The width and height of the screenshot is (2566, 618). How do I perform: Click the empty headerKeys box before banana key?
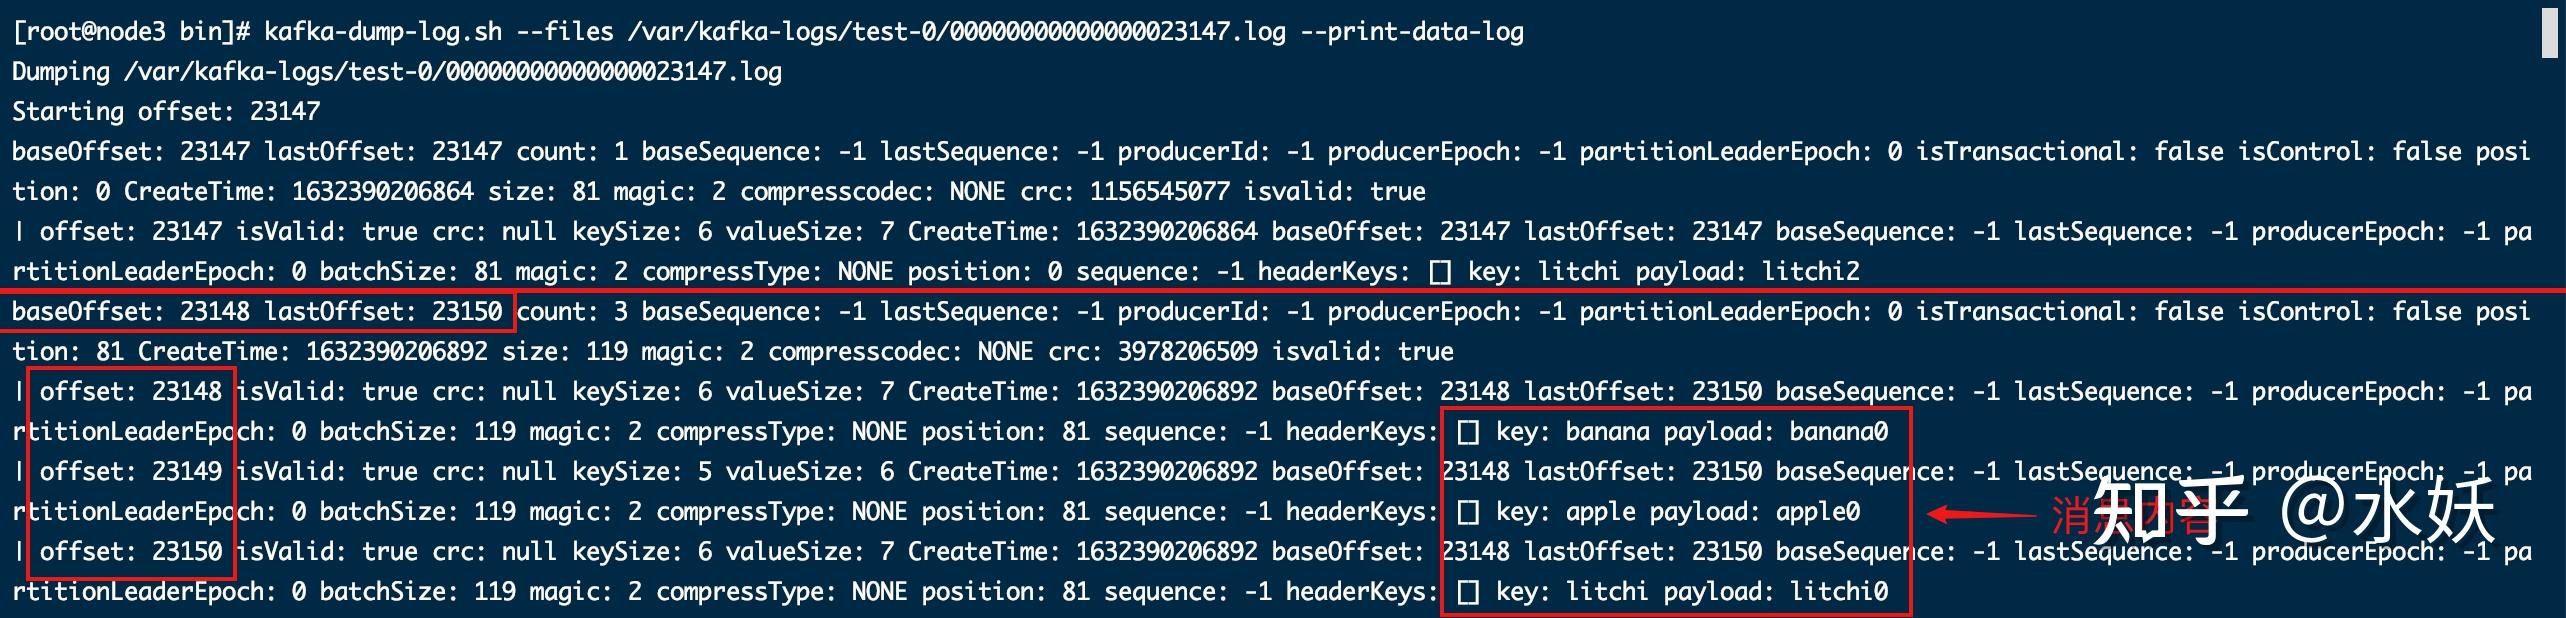click(x=1468, y=432)
